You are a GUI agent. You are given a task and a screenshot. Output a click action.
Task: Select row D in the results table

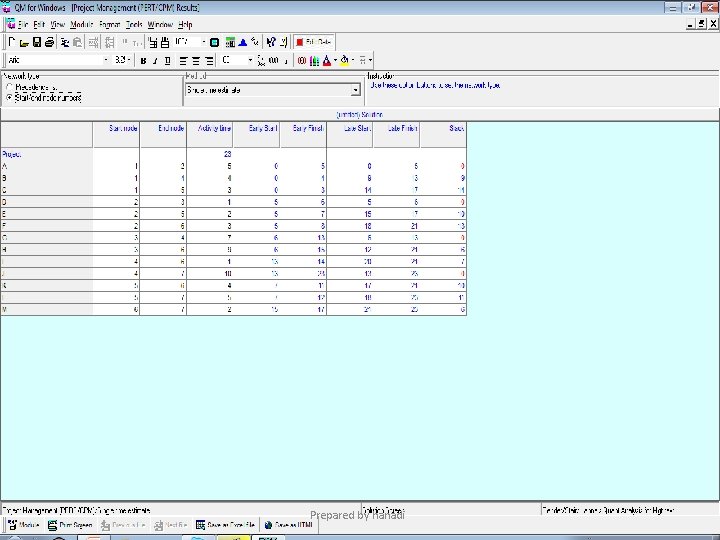click(234, 202)
